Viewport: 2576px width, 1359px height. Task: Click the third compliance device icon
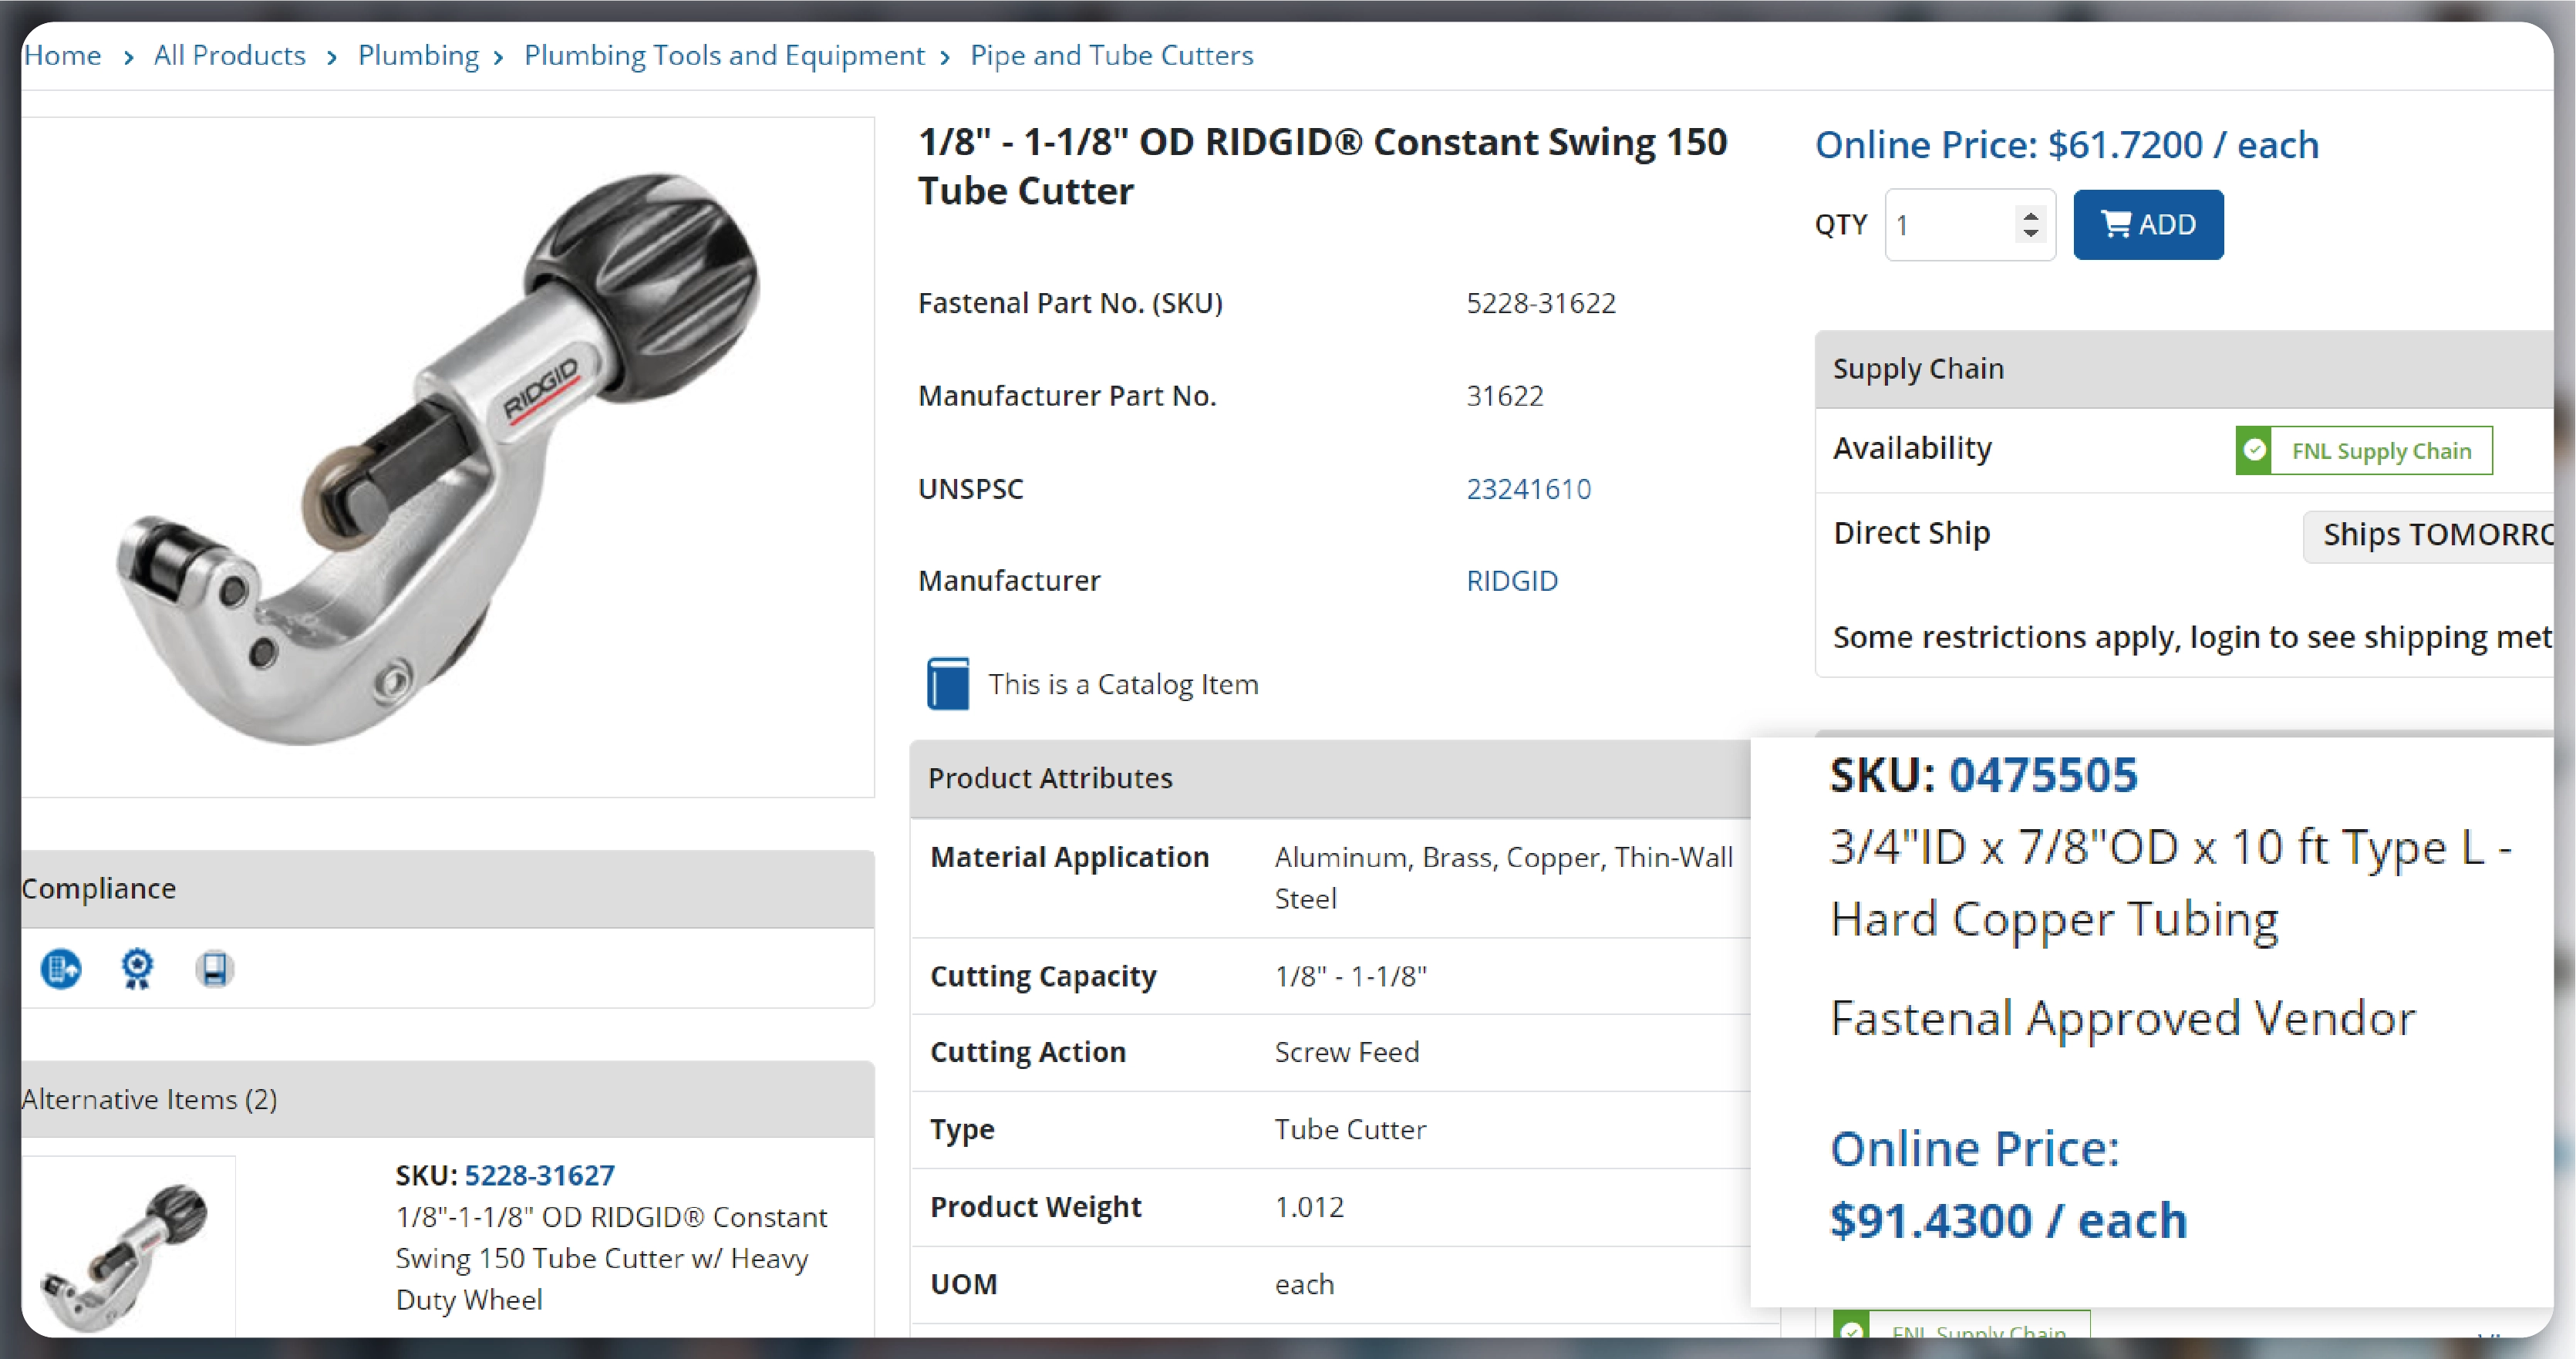pyautogui.click(x=214, y=968)
